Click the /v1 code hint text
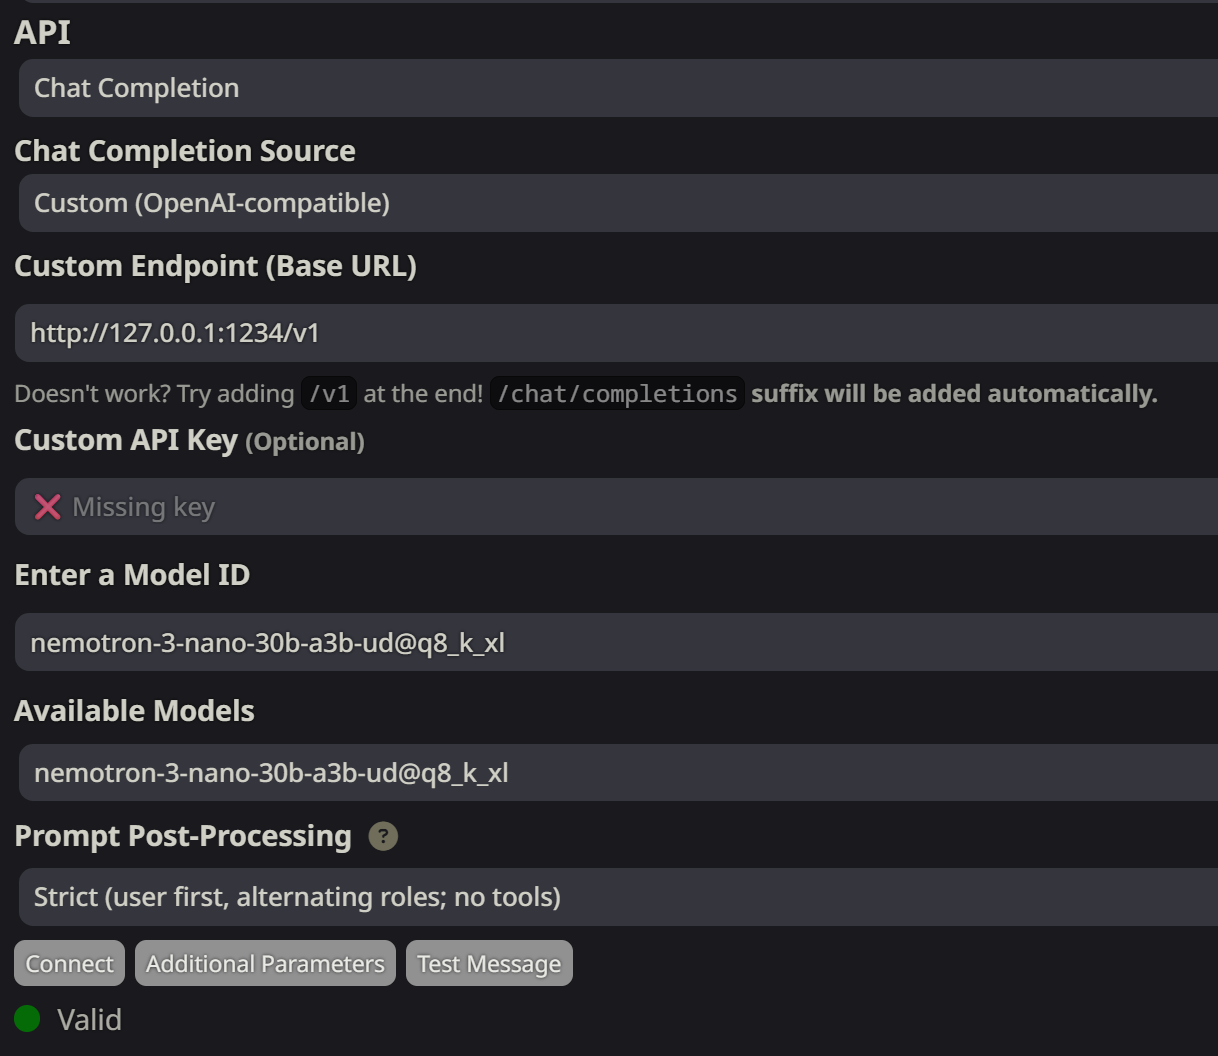The image size is (1218, 1056). pyautogui.click(x=329, y=394)
